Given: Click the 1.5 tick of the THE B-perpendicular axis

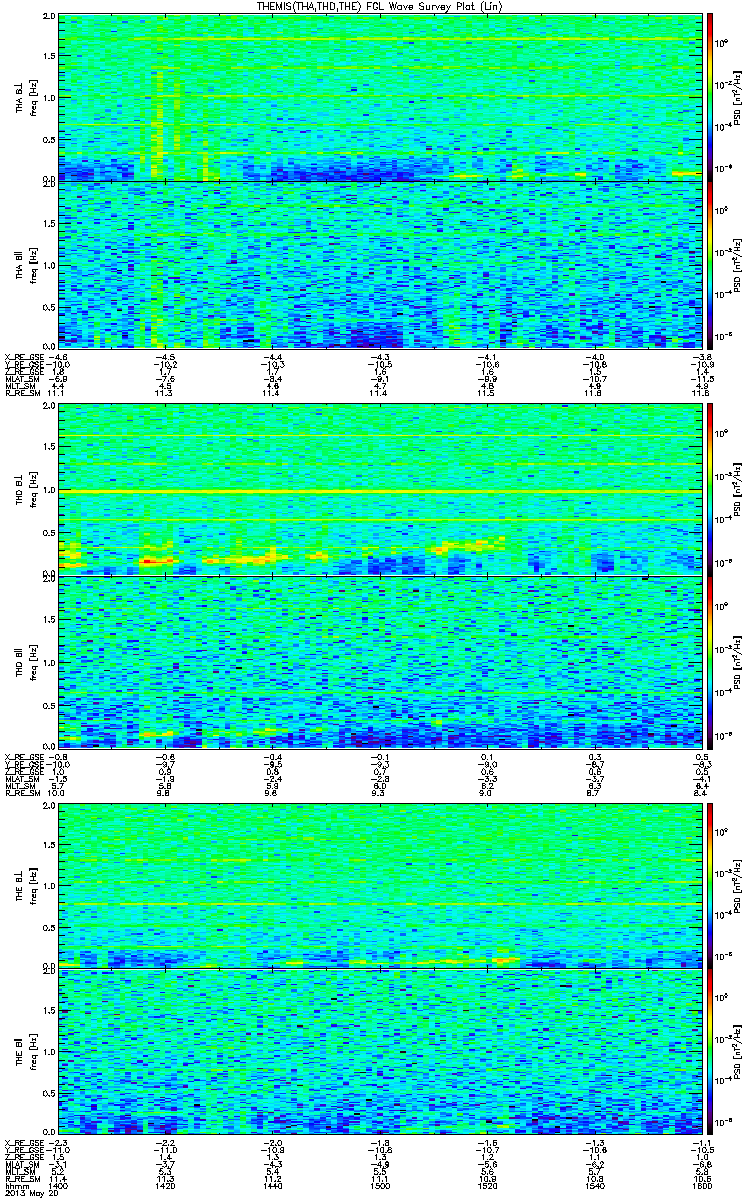Looking at the screenshot, I should tap(48, 844).
